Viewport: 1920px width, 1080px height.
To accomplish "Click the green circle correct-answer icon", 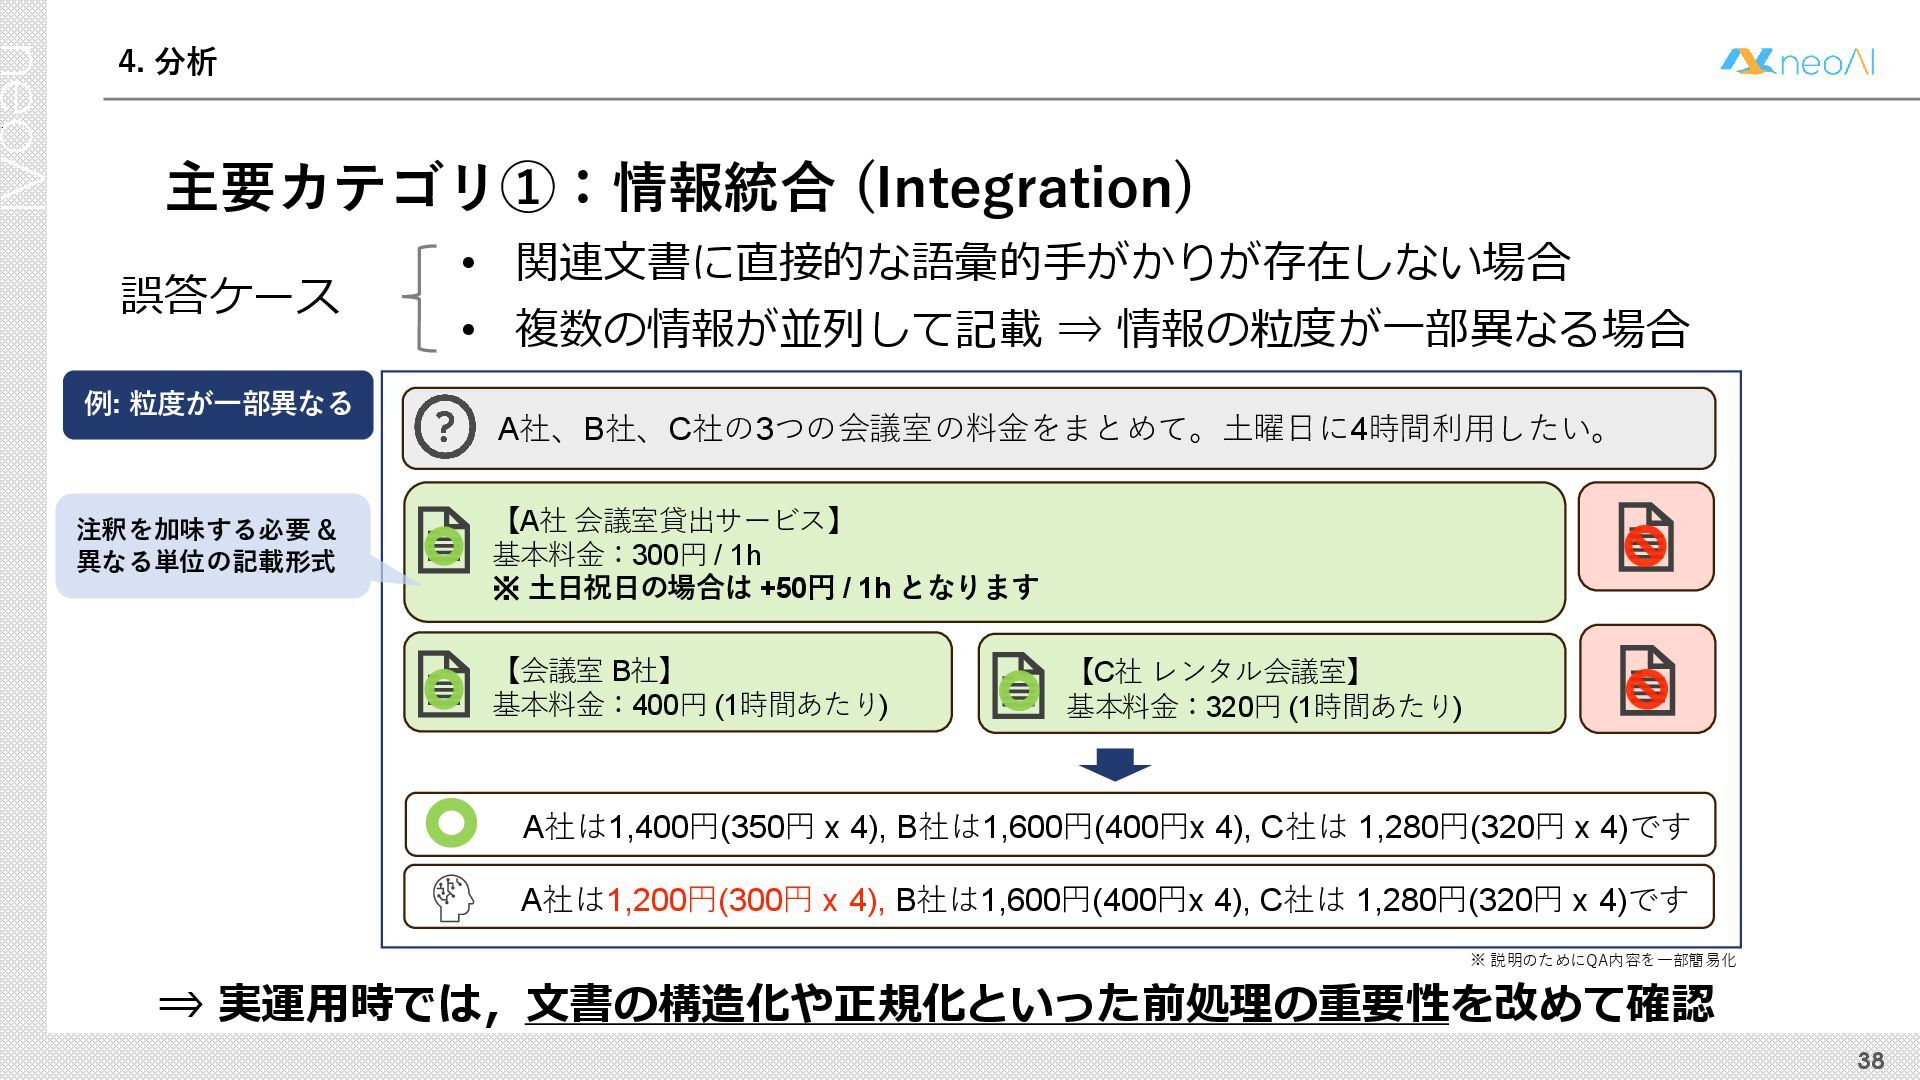I will [x=451, y=823].
